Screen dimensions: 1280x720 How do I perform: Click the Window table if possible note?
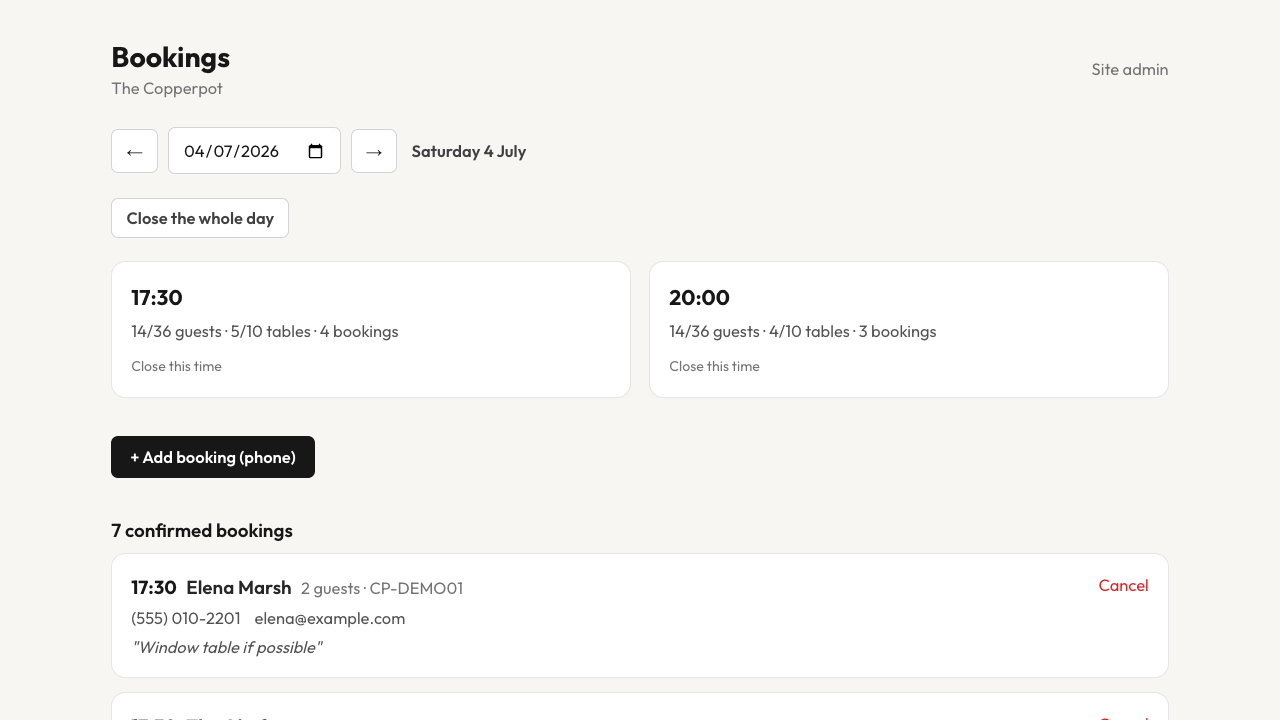tap(227, 647)
